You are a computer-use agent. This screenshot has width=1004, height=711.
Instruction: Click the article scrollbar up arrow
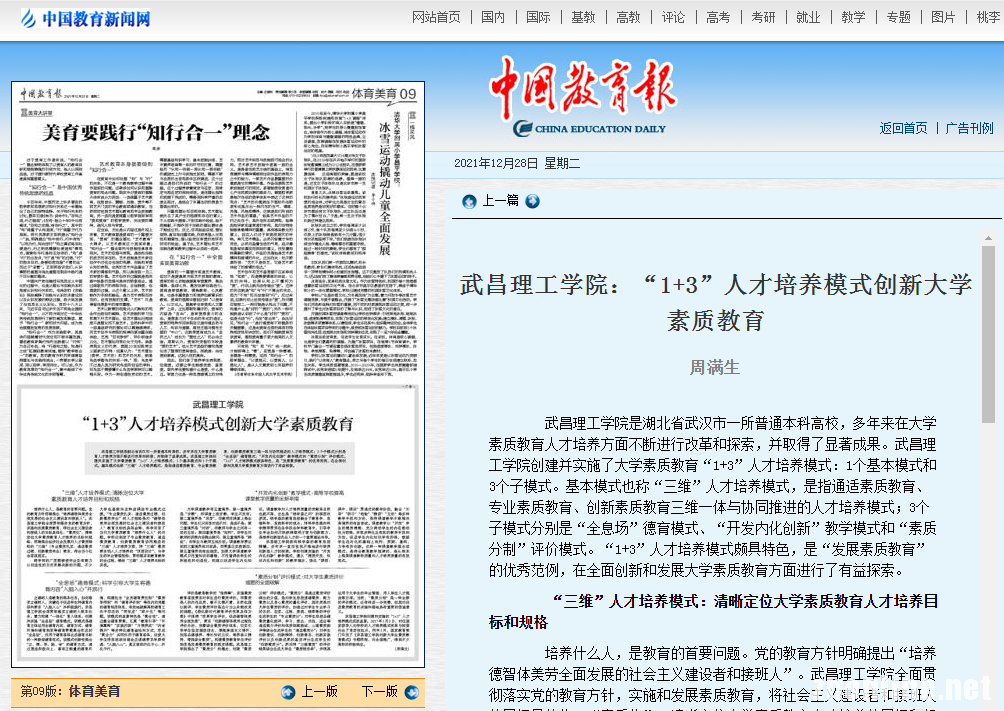pos(988,238)
